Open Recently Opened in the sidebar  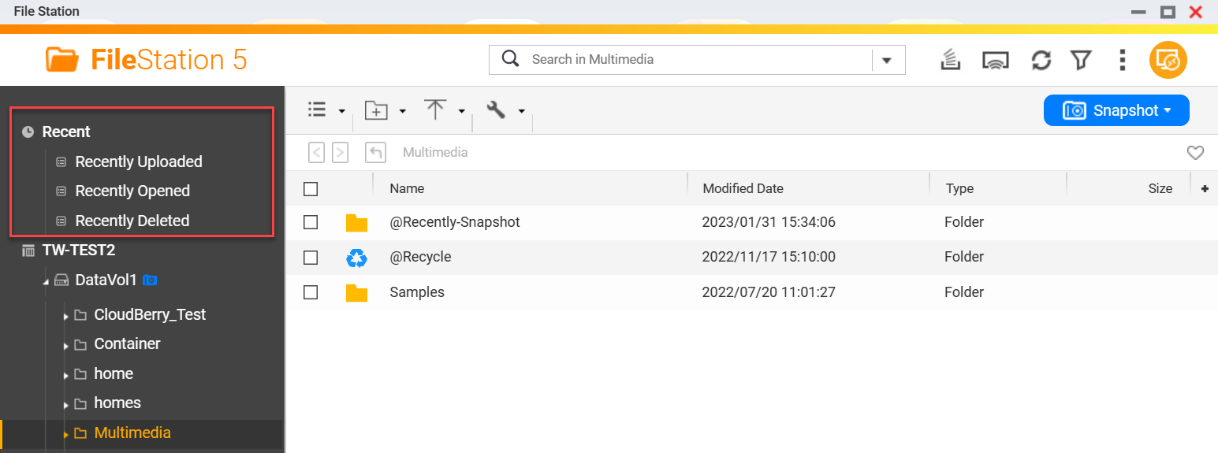coord(132,190)
